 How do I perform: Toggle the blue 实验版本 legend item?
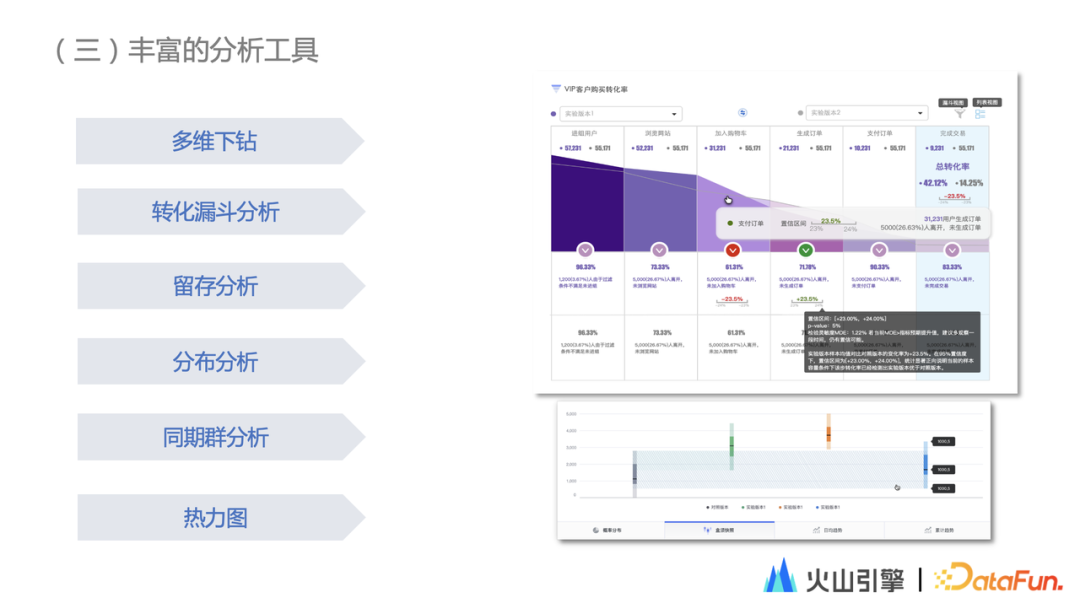828,507
